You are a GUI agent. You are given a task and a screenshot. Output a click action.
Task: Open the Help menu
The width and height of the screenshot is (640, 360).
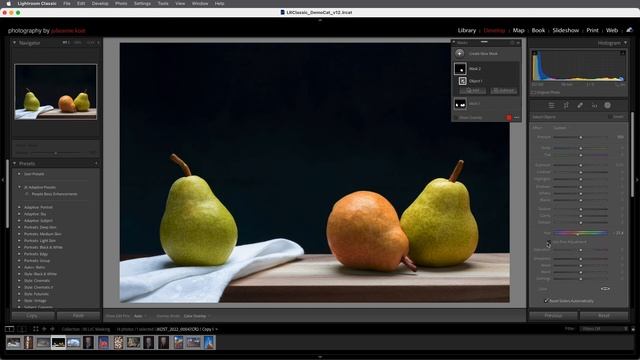pos(219,3)
